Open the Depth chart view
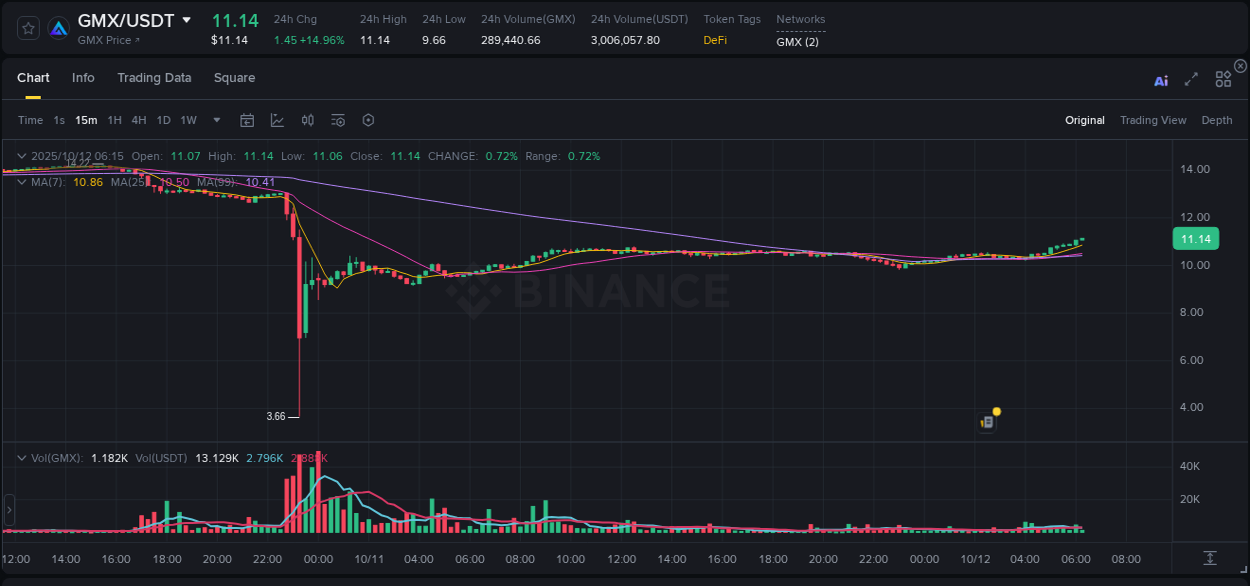 coord(1216,120)
